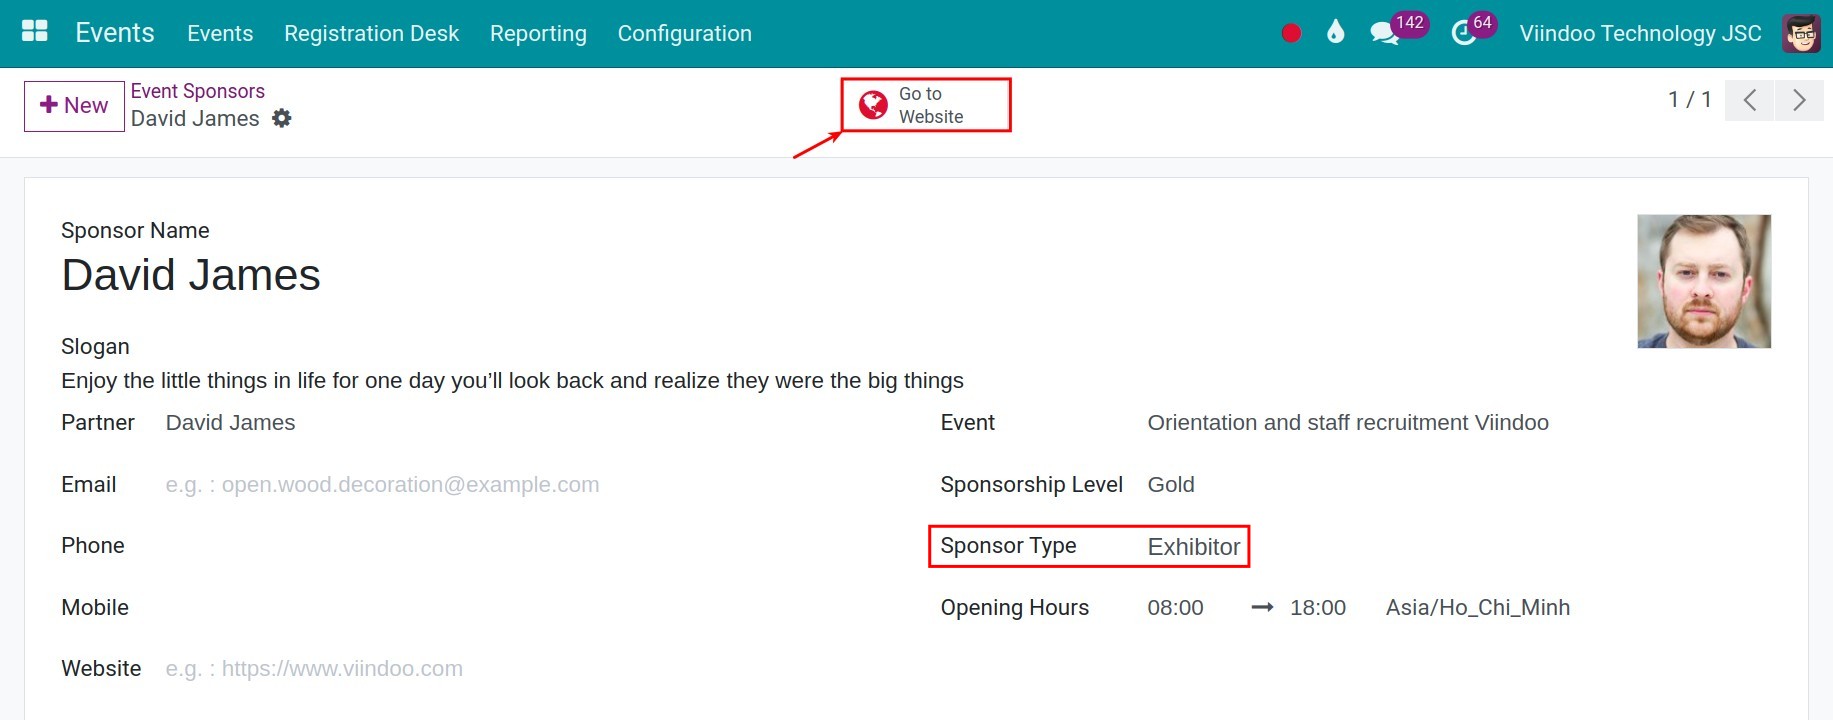Screen dimensions: 1833x720
Task: Click the Opening Hours label
Action: (1014, 608)
